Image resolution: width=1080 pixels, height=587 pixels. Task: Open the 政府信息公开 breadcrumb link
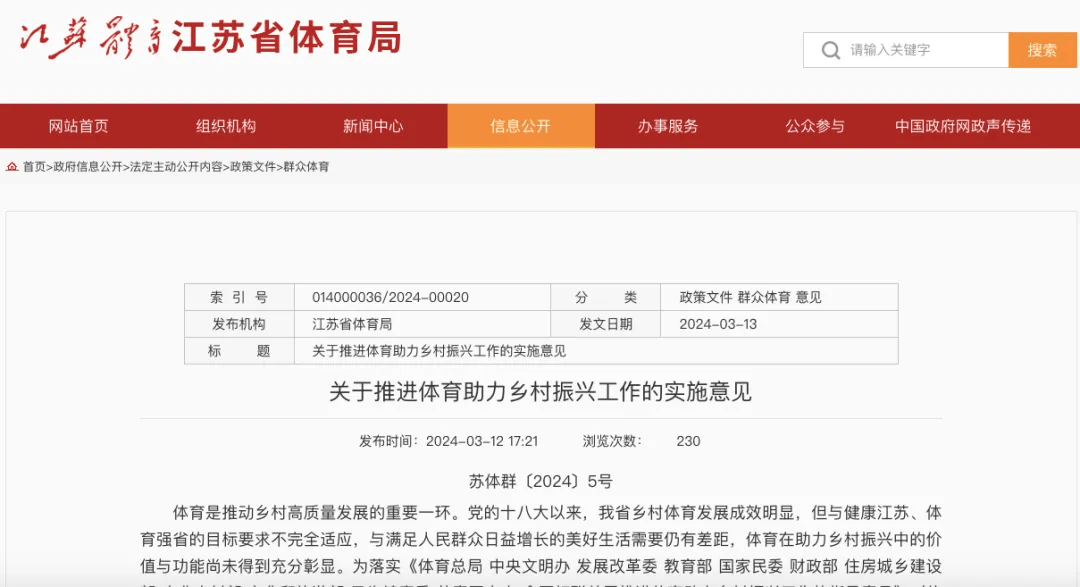(x=87, y=167)
